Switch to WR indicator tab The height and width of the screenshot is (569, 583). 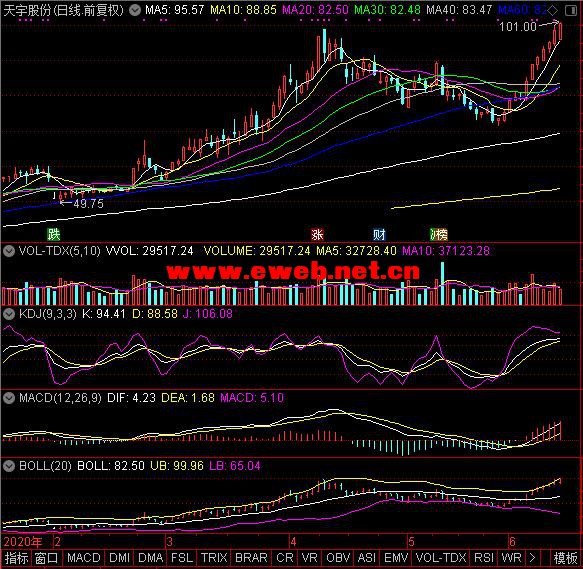point(511,558)
